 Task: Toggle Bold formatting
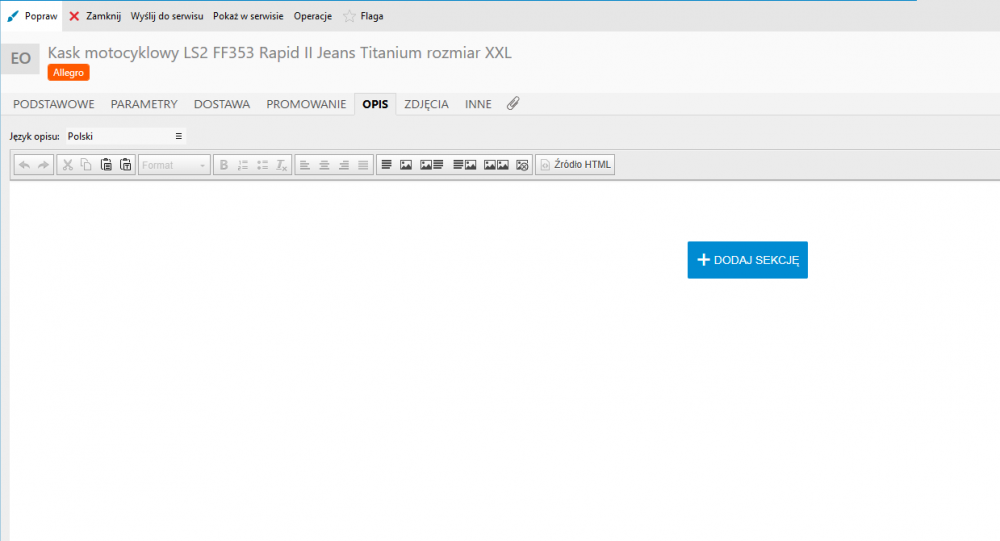tap(224, 165)
